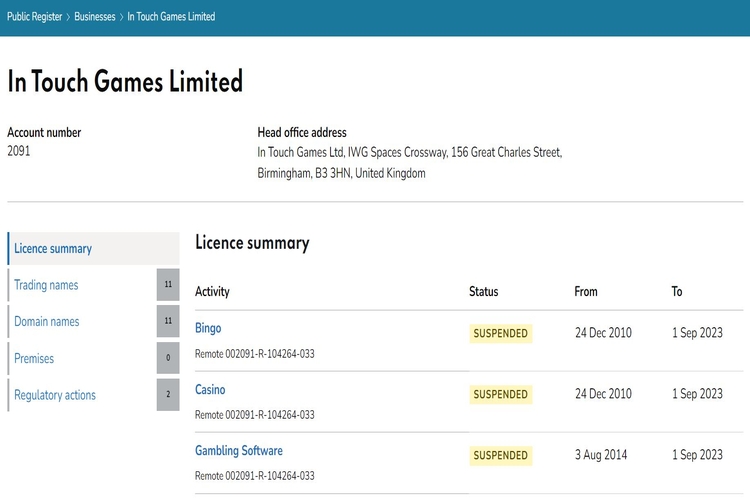Click the Account number label
This screenshot has height=500, width=750.
[x=44, y=133]
